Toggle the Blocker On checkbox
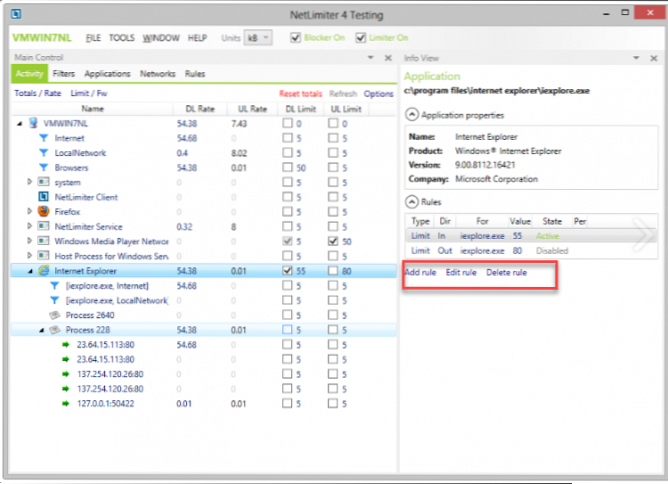668x484 pixels. pyautogui.click(x=295, y=38)
